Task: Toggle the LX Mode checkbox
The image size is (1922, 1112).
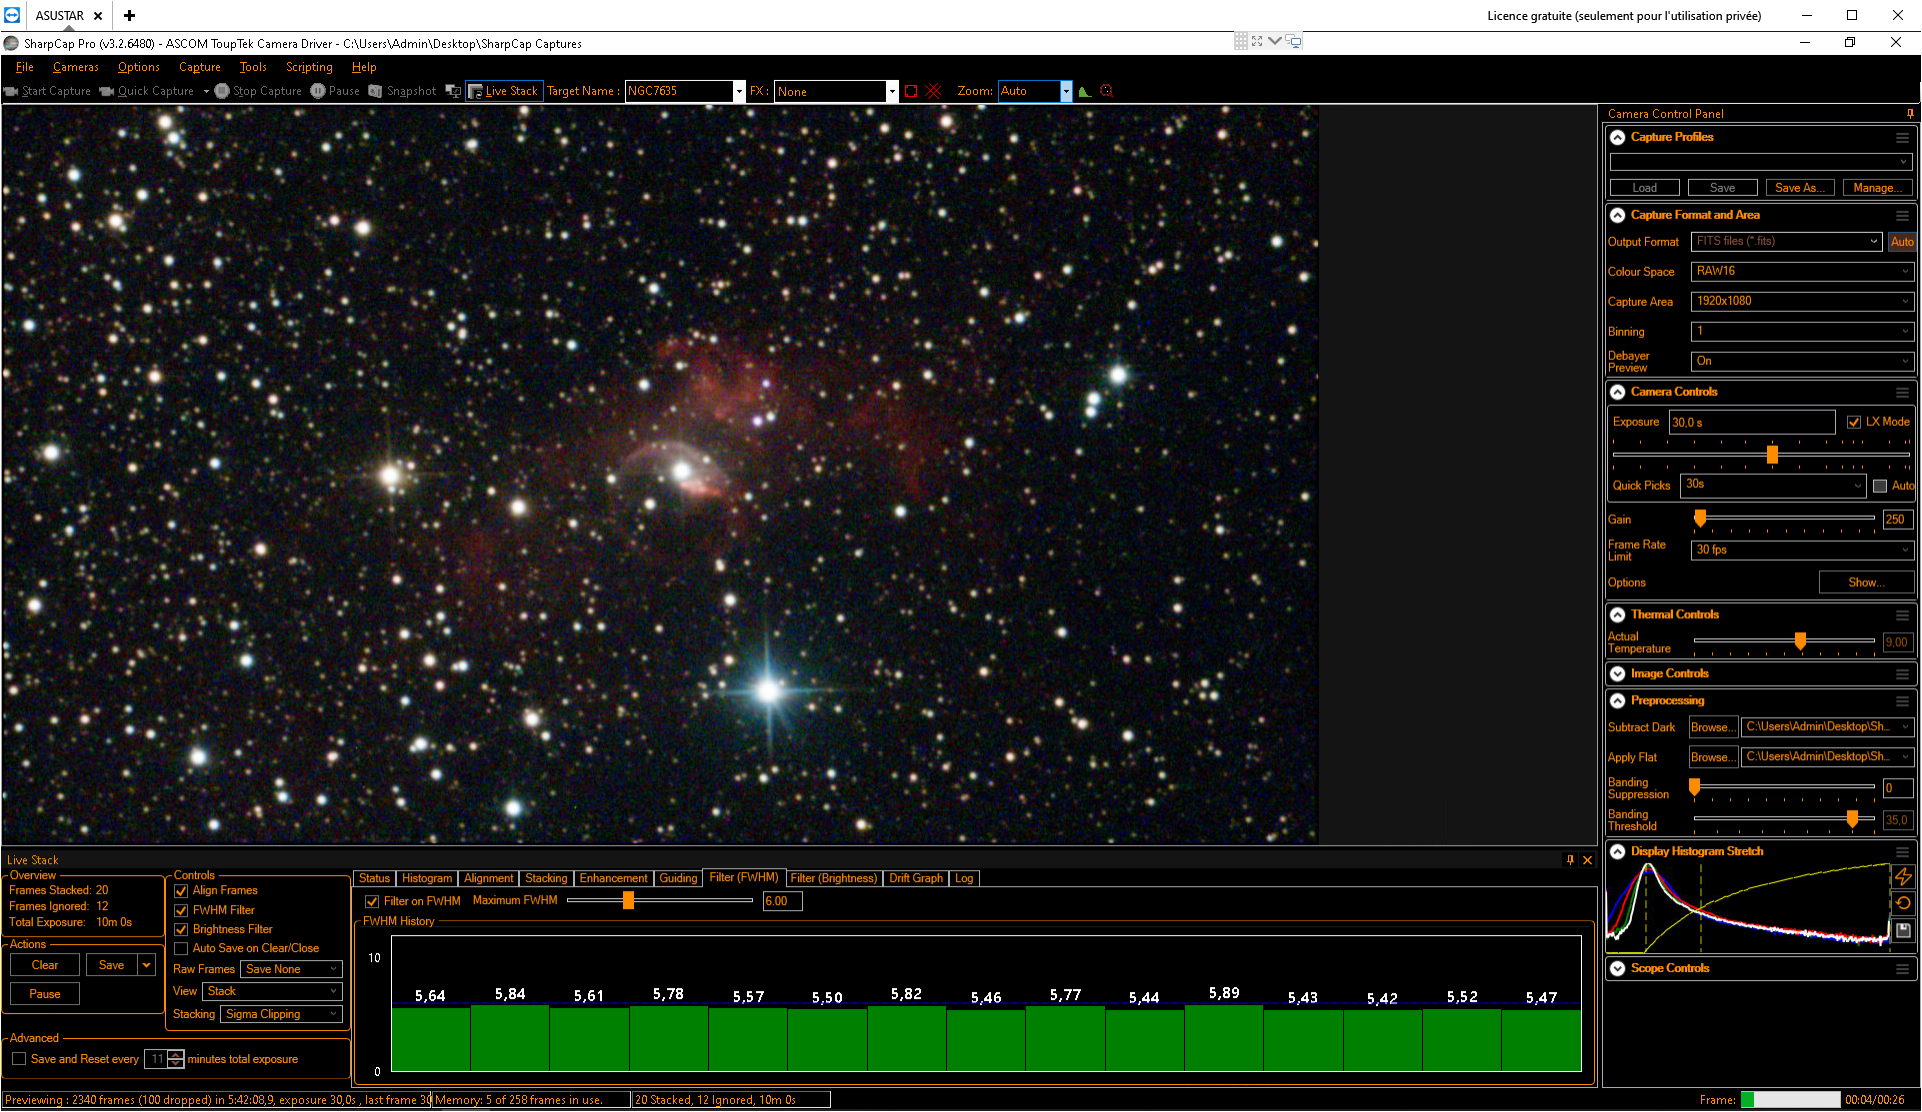Action: 1854,422
